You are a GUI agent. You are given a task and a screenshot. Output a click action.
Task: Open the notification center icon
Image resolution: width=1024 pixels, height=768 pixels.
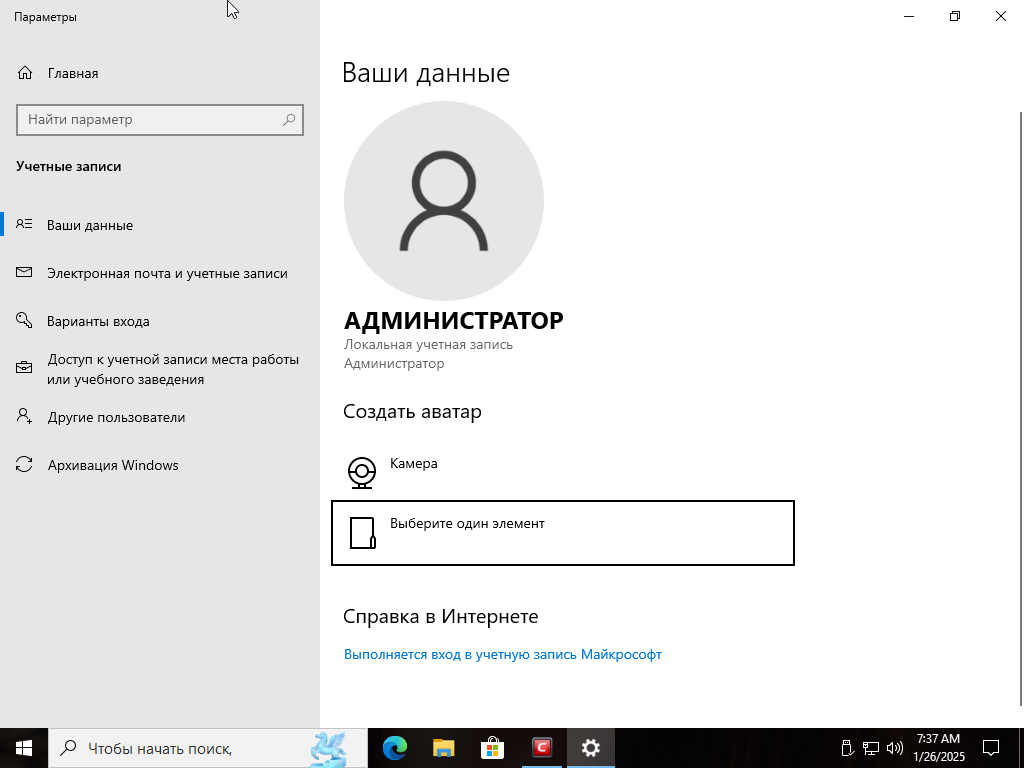(x=991, y=748)
